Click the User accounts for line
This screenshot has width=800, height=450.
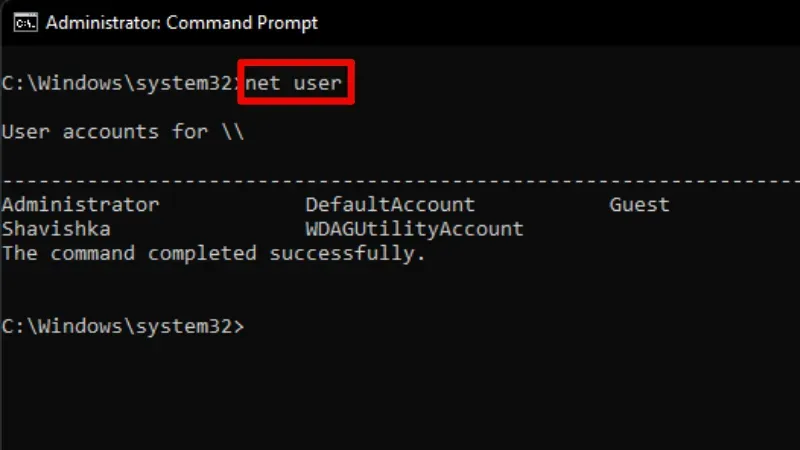(123, 132)
